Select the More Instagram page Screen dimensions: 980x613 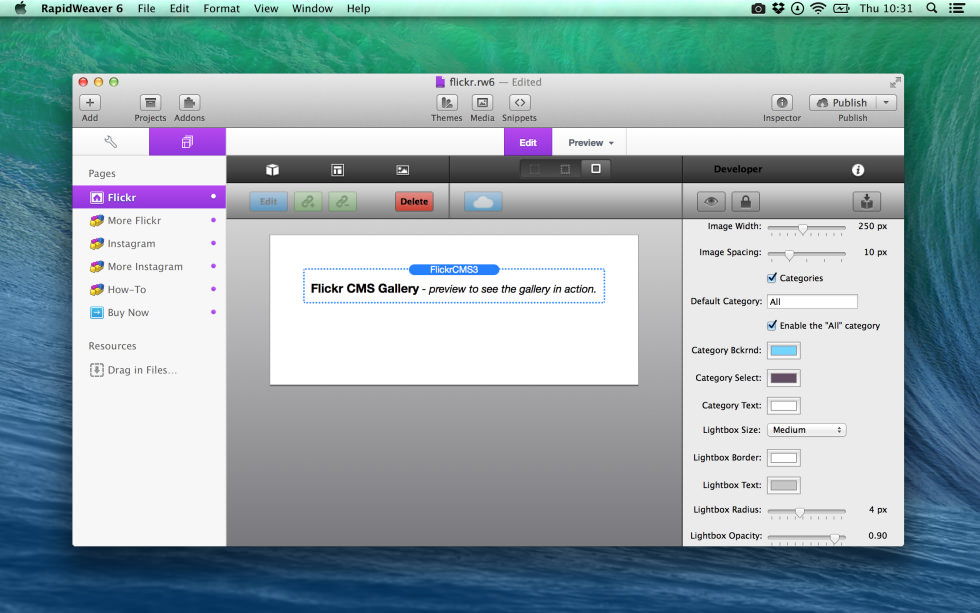click(x=149, y=266)
